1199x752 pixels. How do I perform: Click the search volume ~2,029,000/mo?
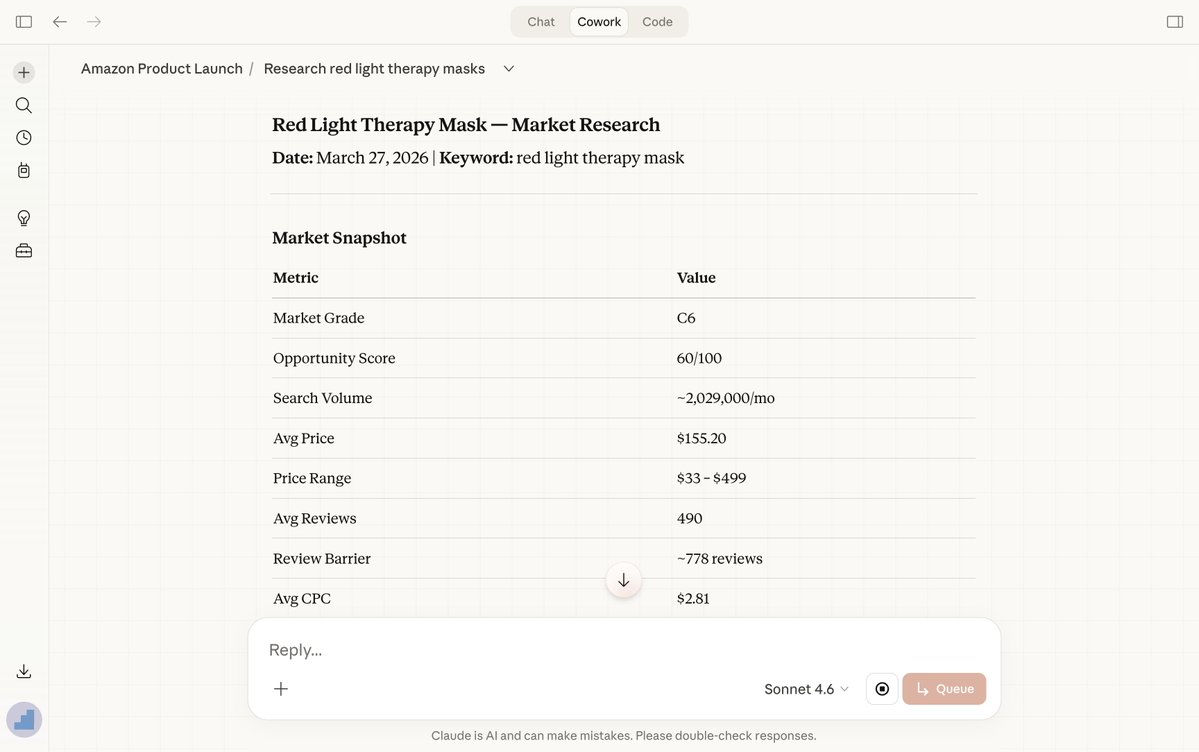(x=726, y=399)
